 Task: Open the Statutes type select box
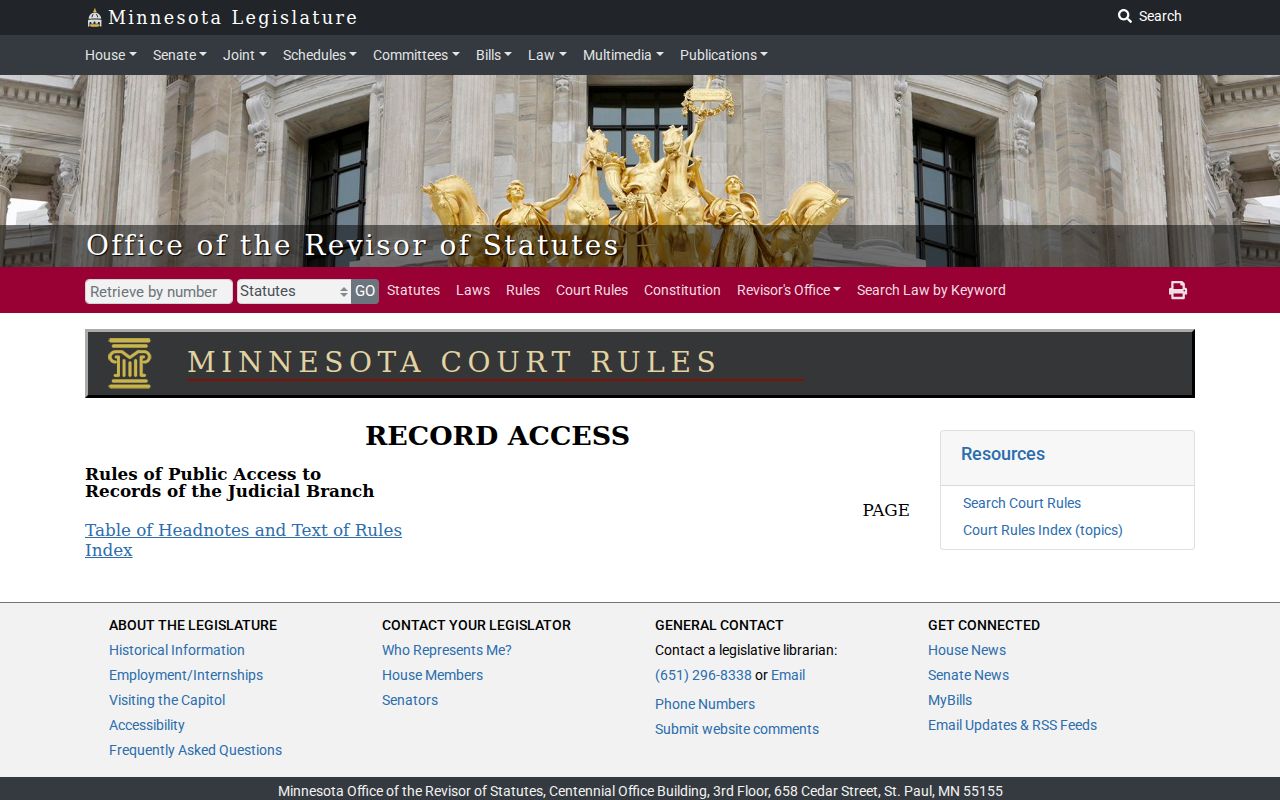294,291
